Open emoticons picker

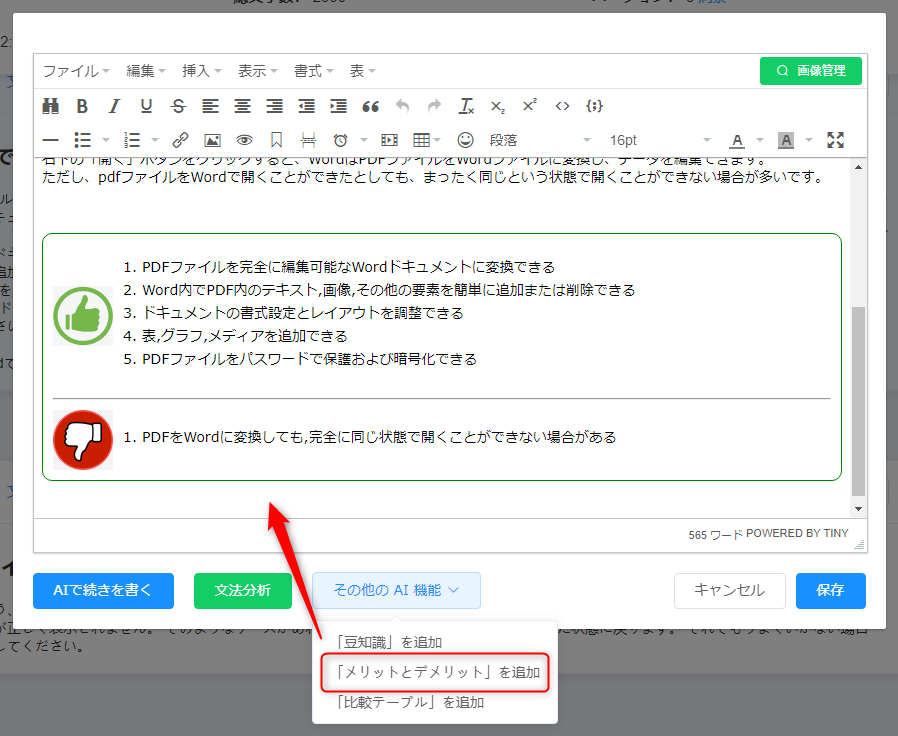click(x=466, y=140)
